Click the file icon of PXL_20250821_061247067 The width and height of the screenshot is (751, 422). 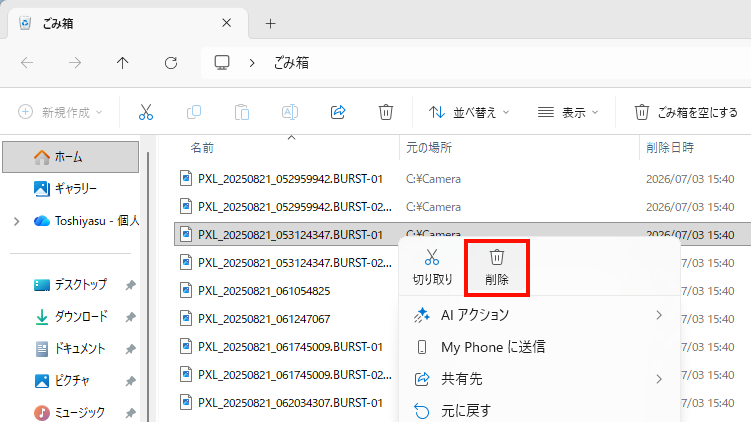pyautogui.click(x=186, y=318)
